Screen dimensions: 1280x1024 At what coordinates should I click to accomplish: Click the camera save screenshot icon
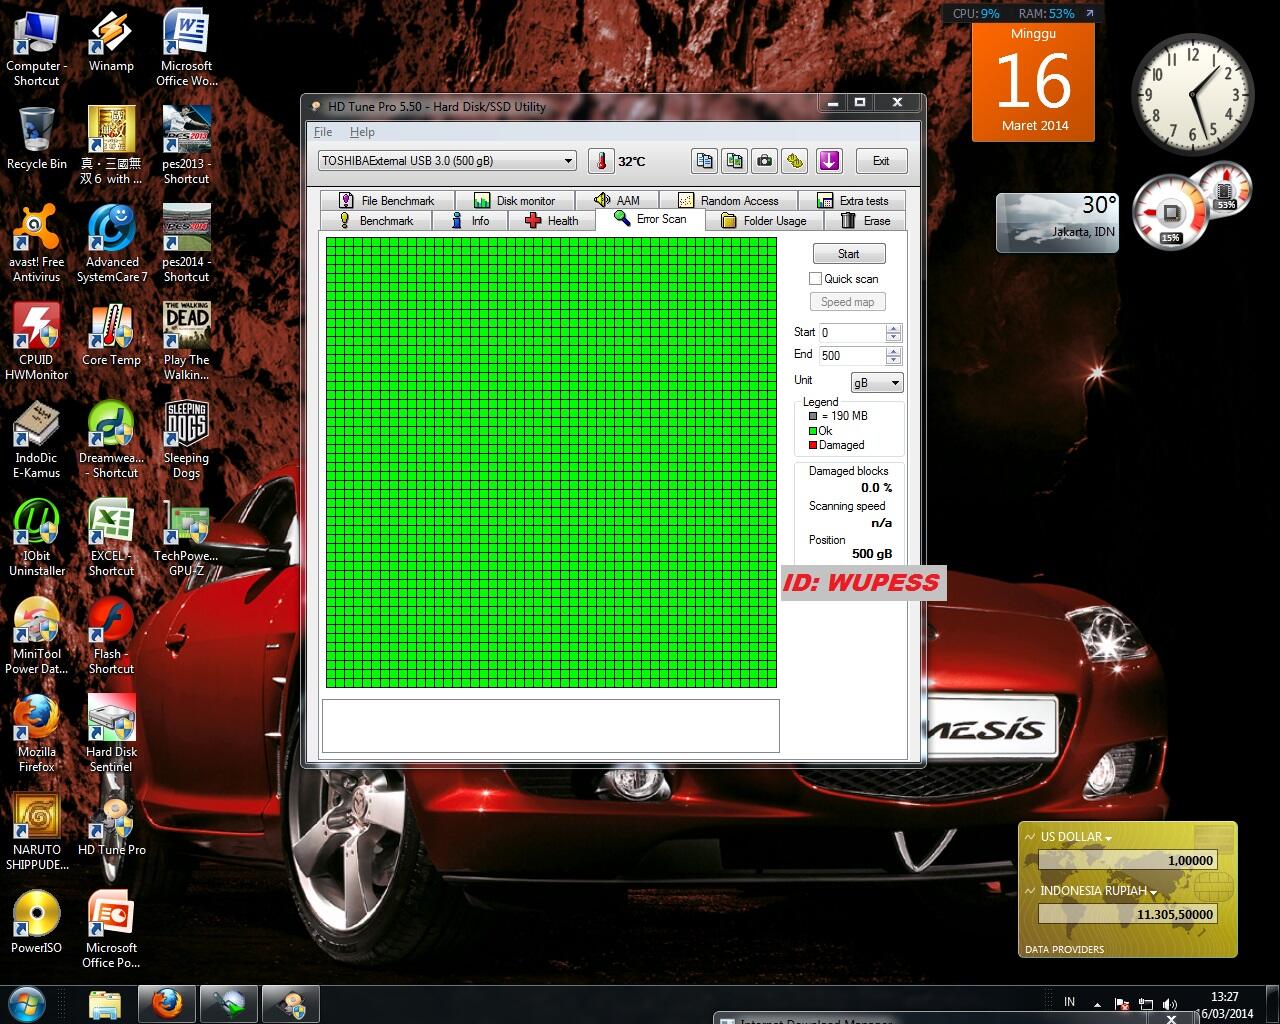pos(765,161)
